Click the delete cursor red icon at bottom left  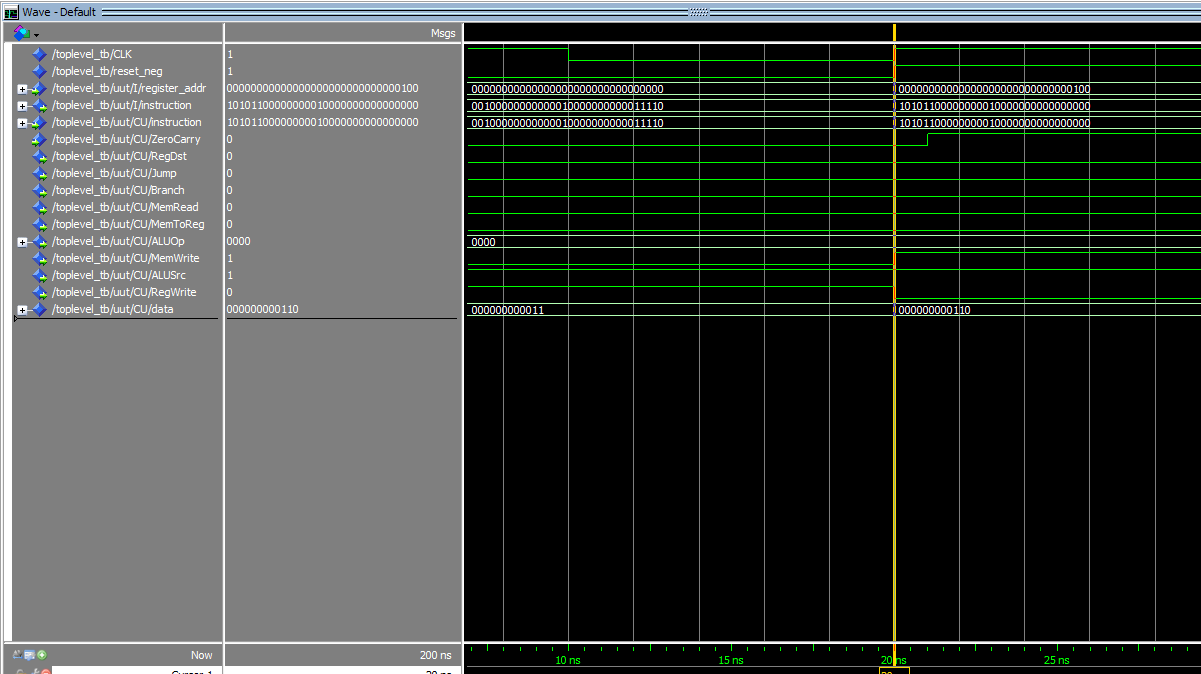pyautogui.click(x=46, y=671)
